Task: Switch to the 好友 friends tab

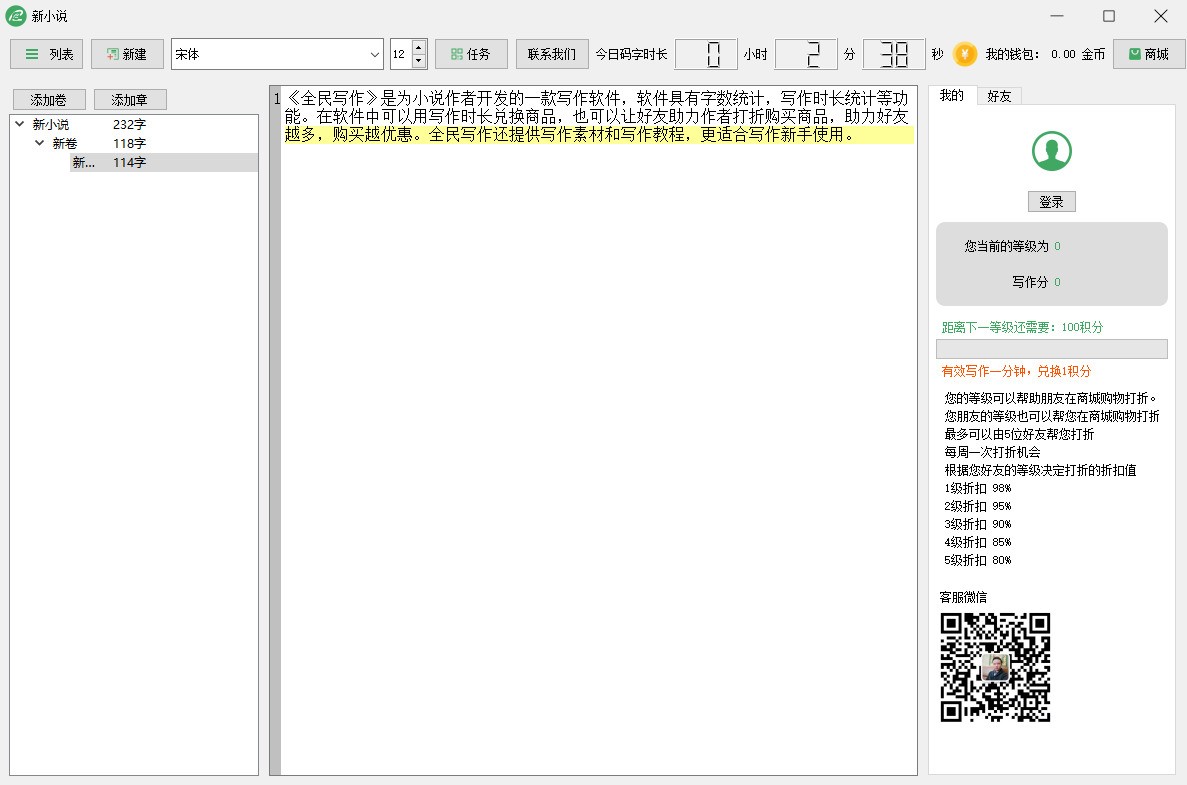Action: [x=999, y=96]
